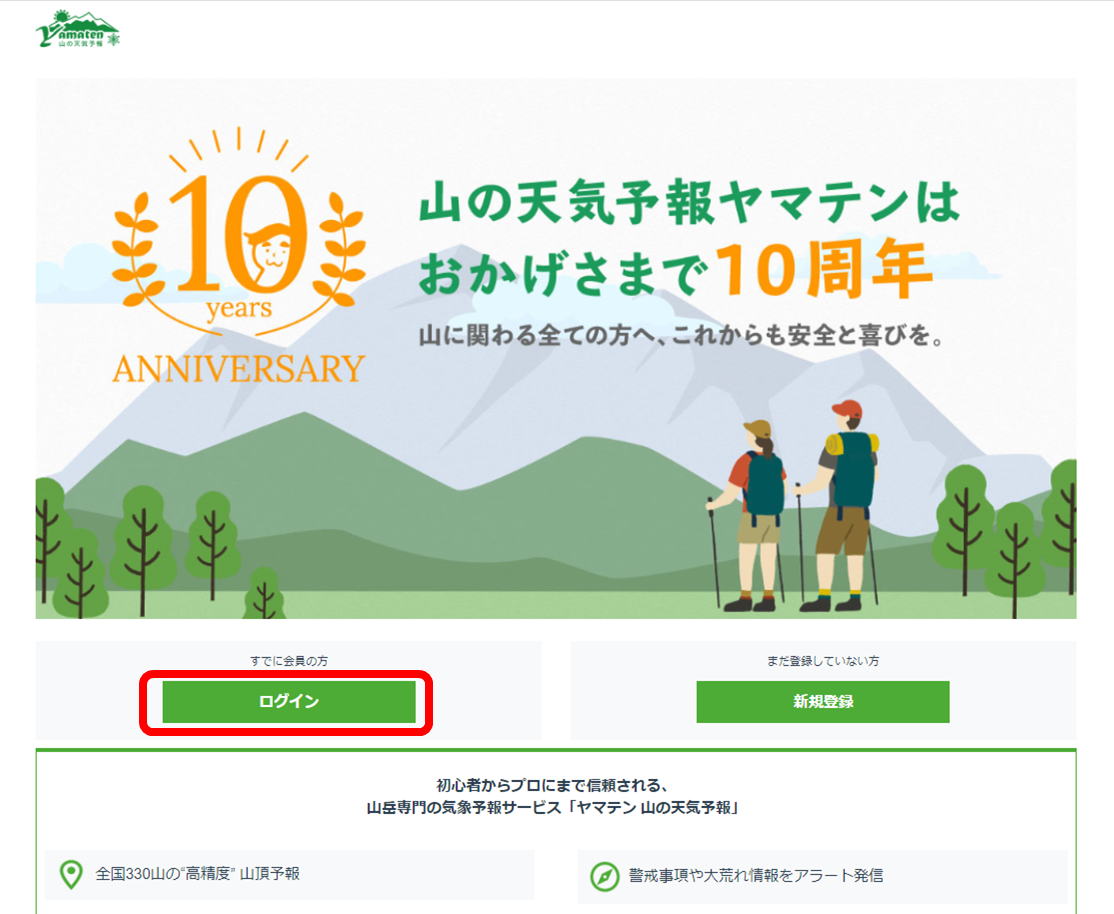This screenshot has height=914, width=1114.
Task: Click the まだ登録していない方 label
Action: (x=823, y=661)
